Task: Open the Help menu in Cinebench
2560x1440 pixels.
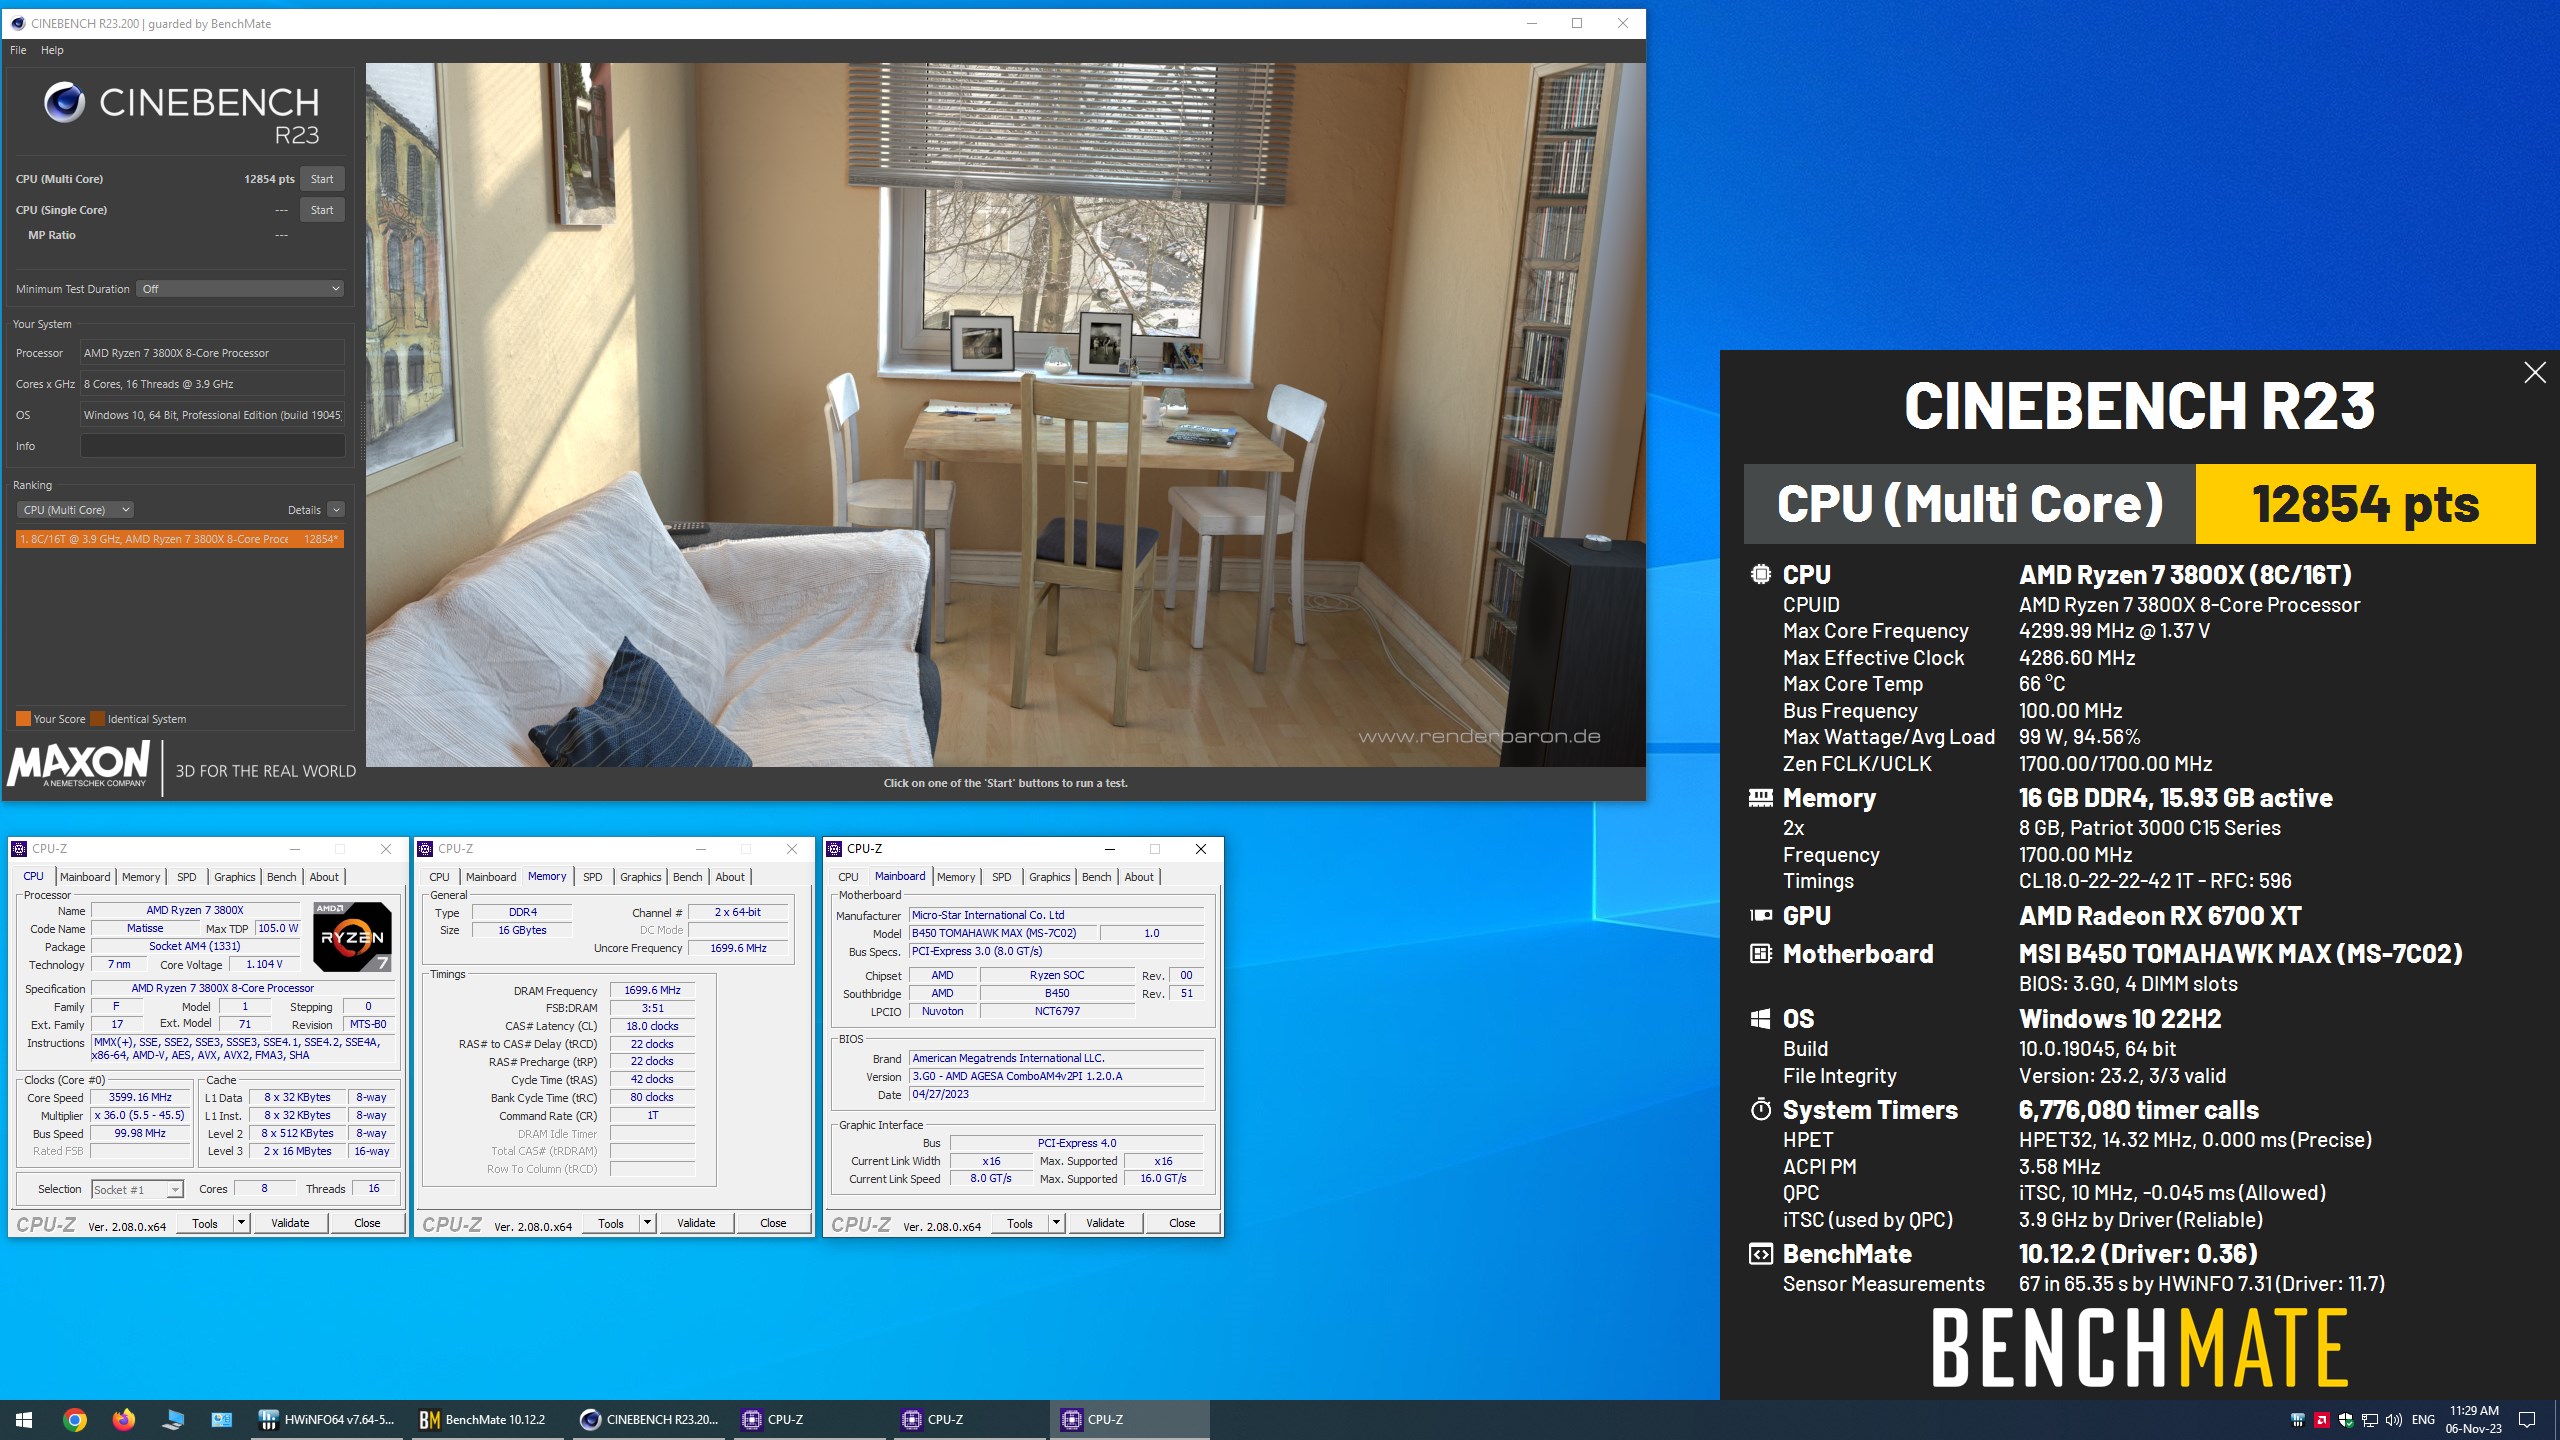Action: [52, 50]
